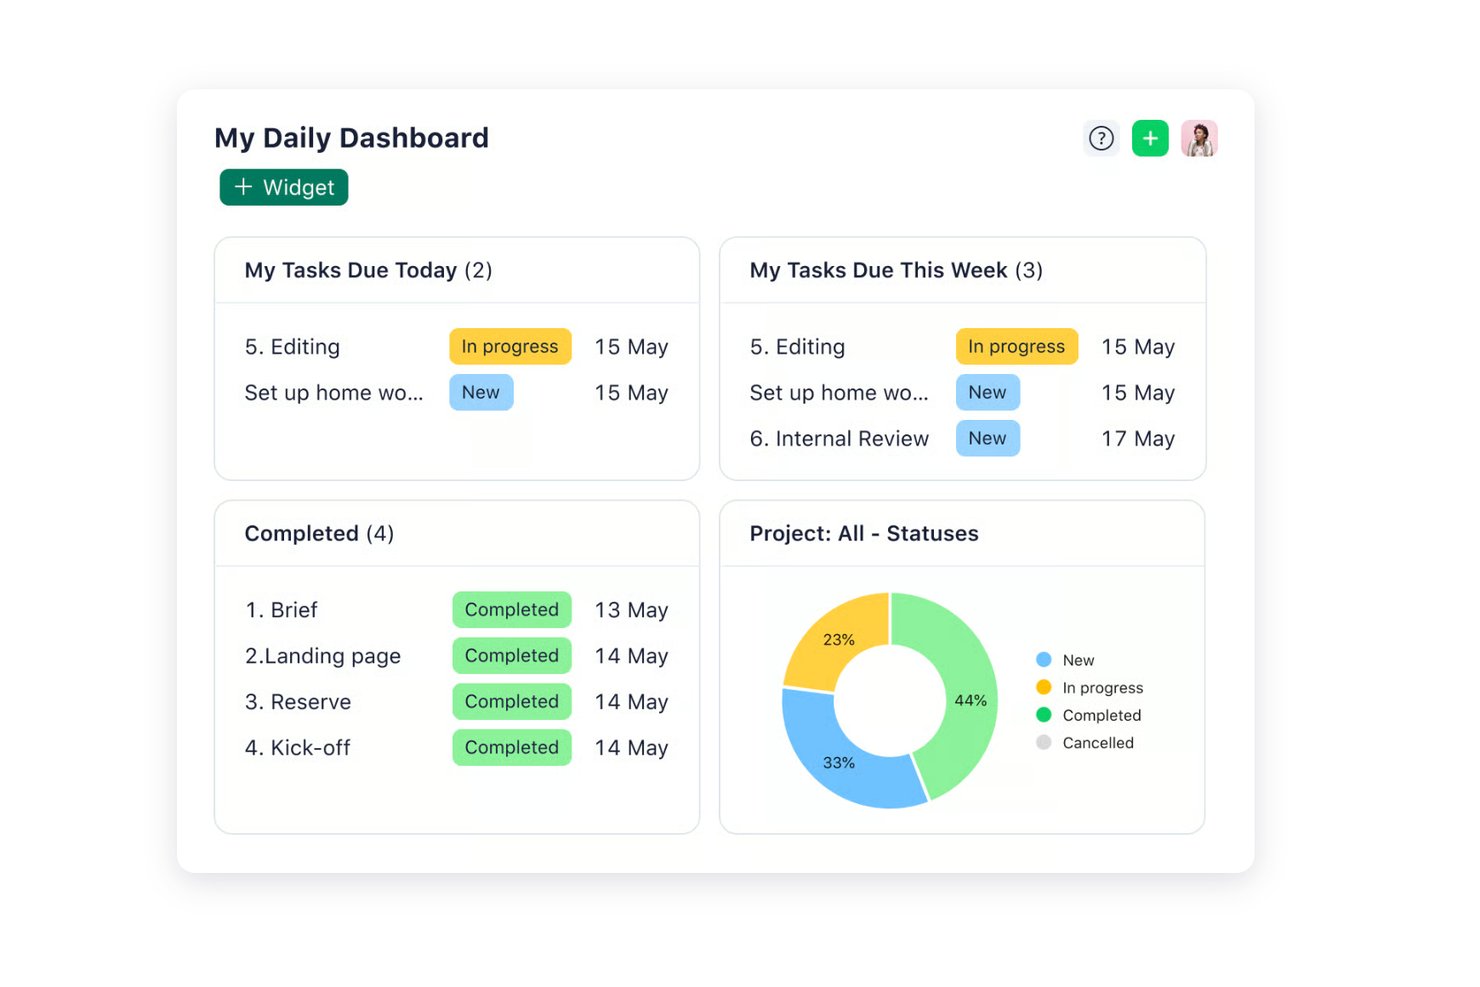1480x987 pixels.
Task: Open My Tasks Due This Week header
Action: [896, 270]
